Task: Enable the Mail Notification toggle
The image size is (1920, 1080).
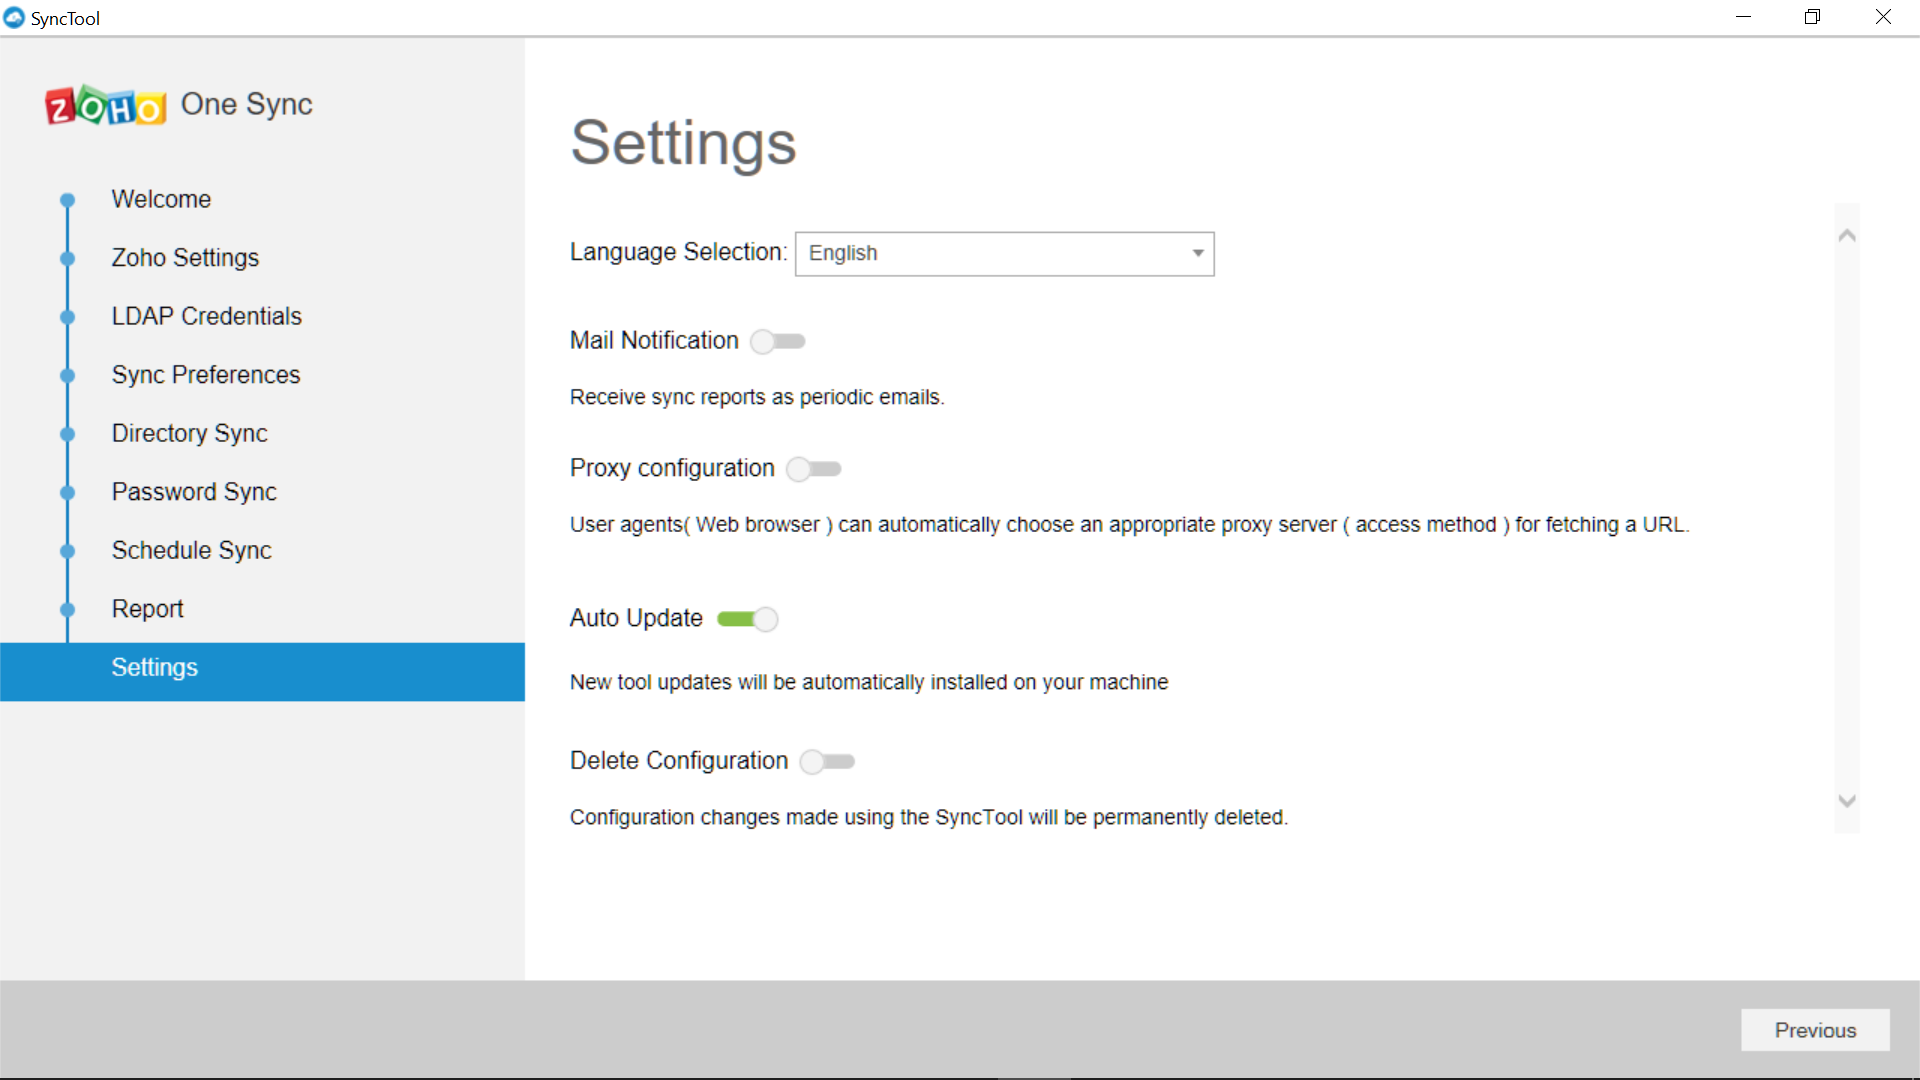Action: (x=778, y=342)
